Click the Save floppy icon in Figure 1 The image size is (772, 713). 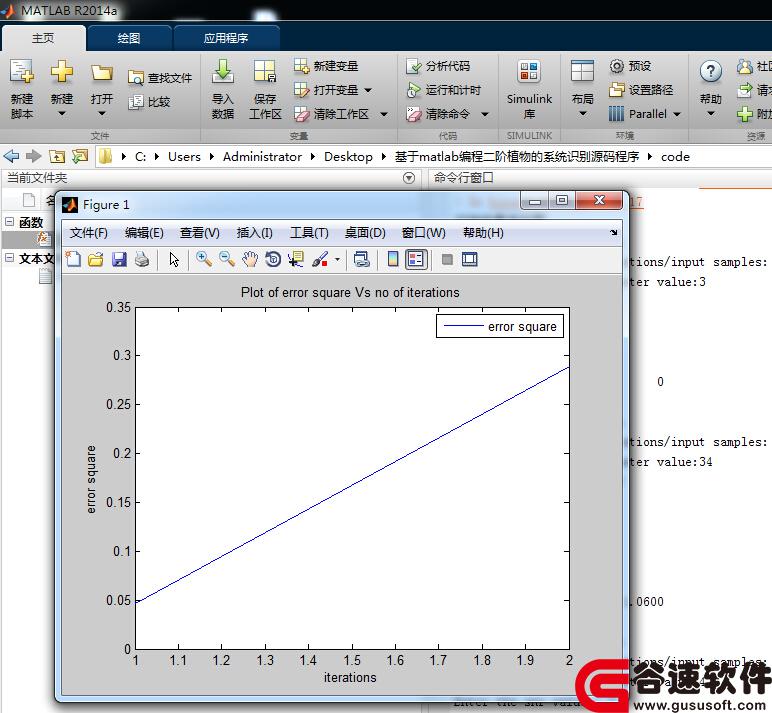click(x=119, y=259)
